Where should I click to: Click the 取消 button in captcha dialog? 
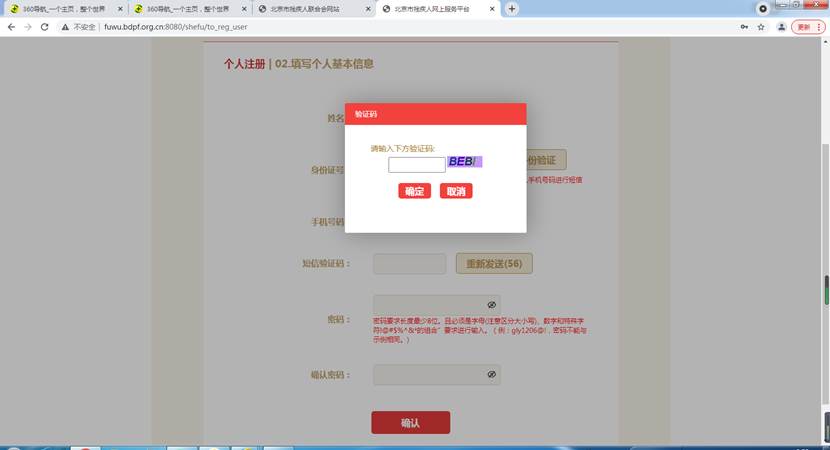(456, 191)
